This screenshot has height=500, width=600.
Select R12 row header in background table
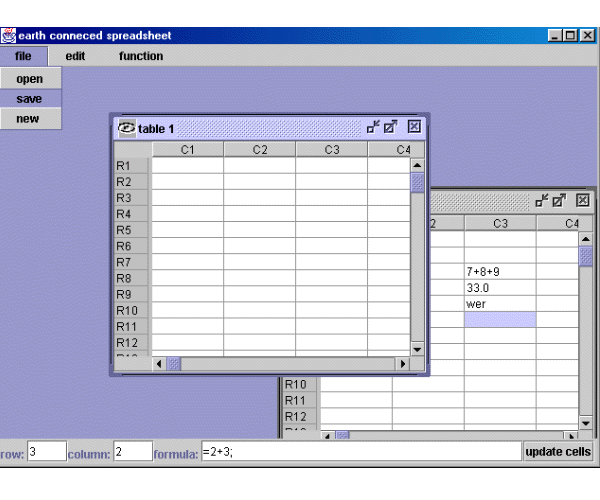click(300, 416)
